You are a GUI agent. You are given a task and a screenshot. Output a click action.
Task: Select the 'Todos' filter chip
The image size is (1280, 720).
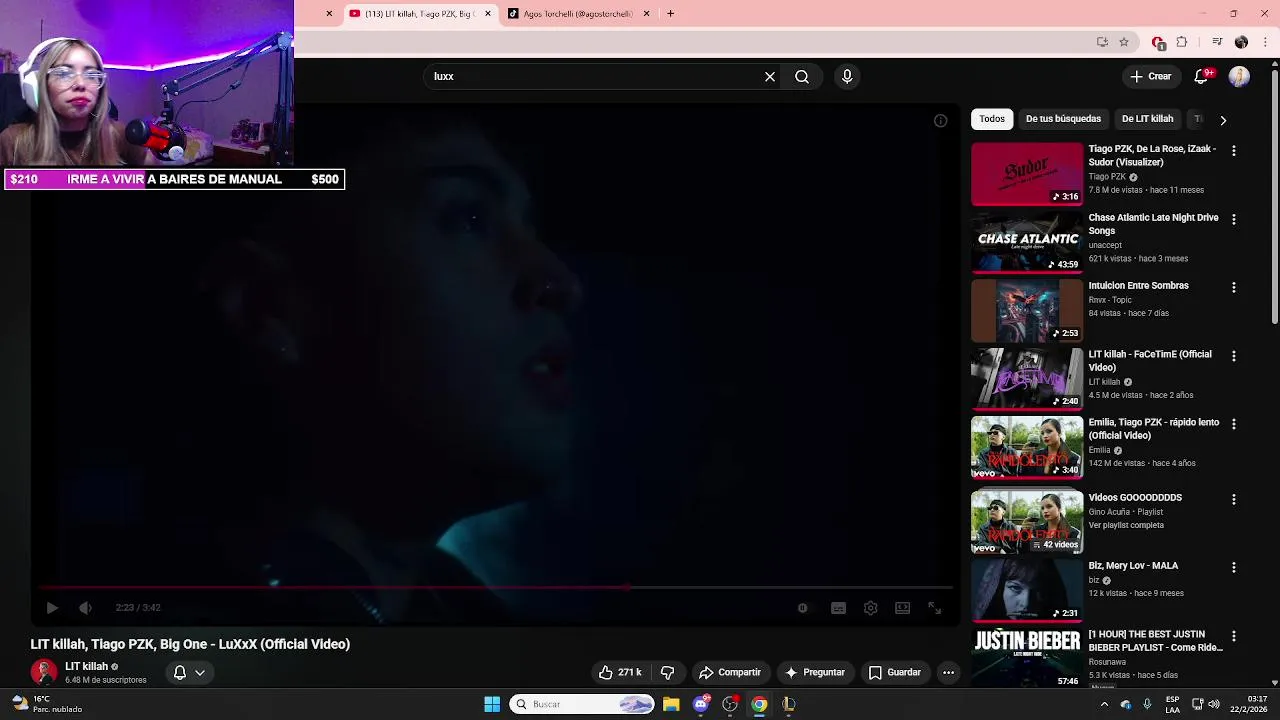pyautogui.click(x=992, y=119)
